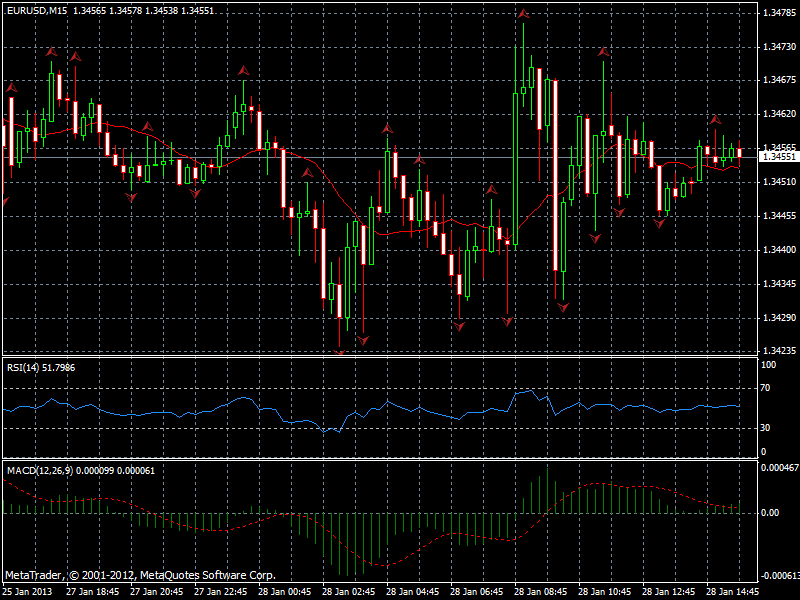The width and height of the screenshot is (800, 600).
Task: Pick the 28 Jan 14:45 time label
Action: (732, 592)
